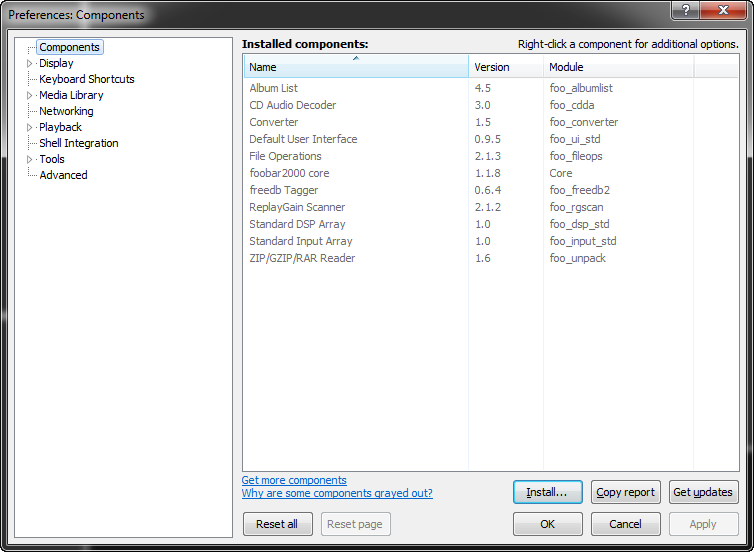Click the foo_cdda module cell
The height and width of the screenshot is (552, 754).
(572, 105)
